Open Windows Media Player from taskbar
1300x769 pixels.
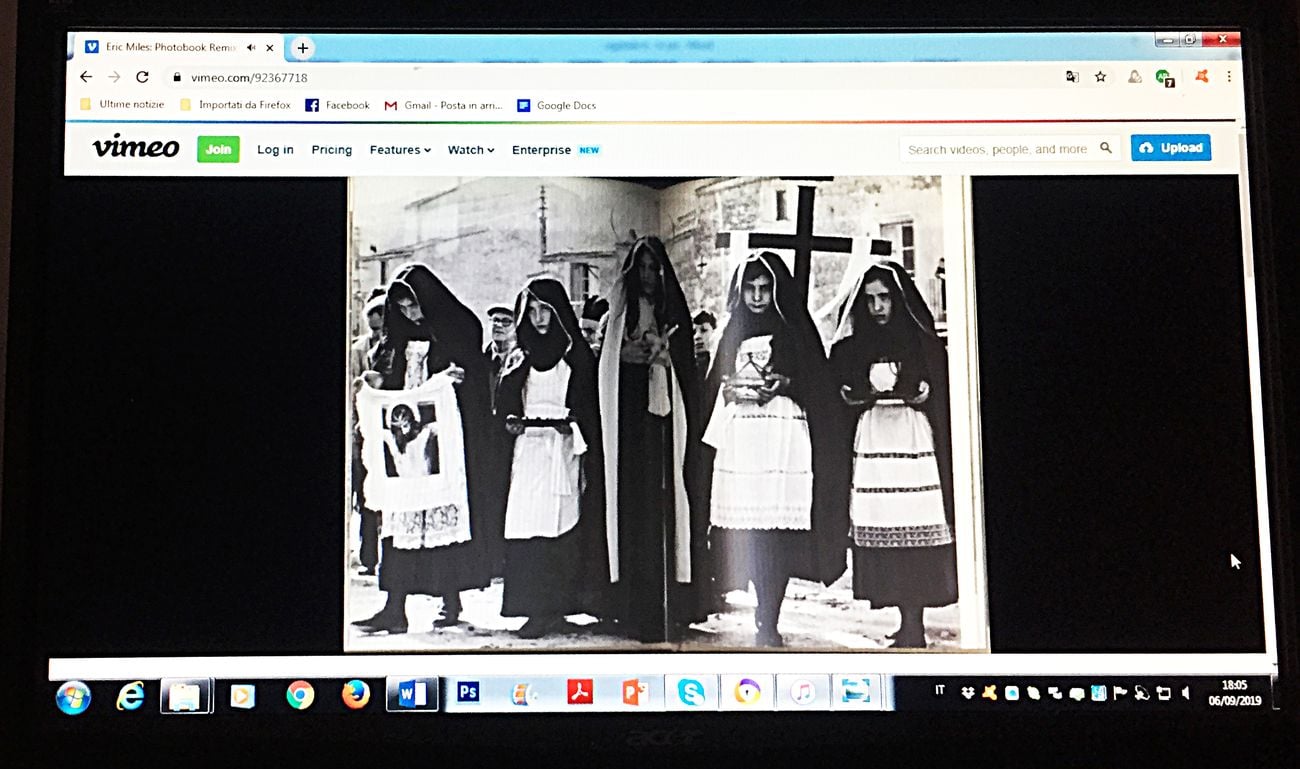pos(242,695)
